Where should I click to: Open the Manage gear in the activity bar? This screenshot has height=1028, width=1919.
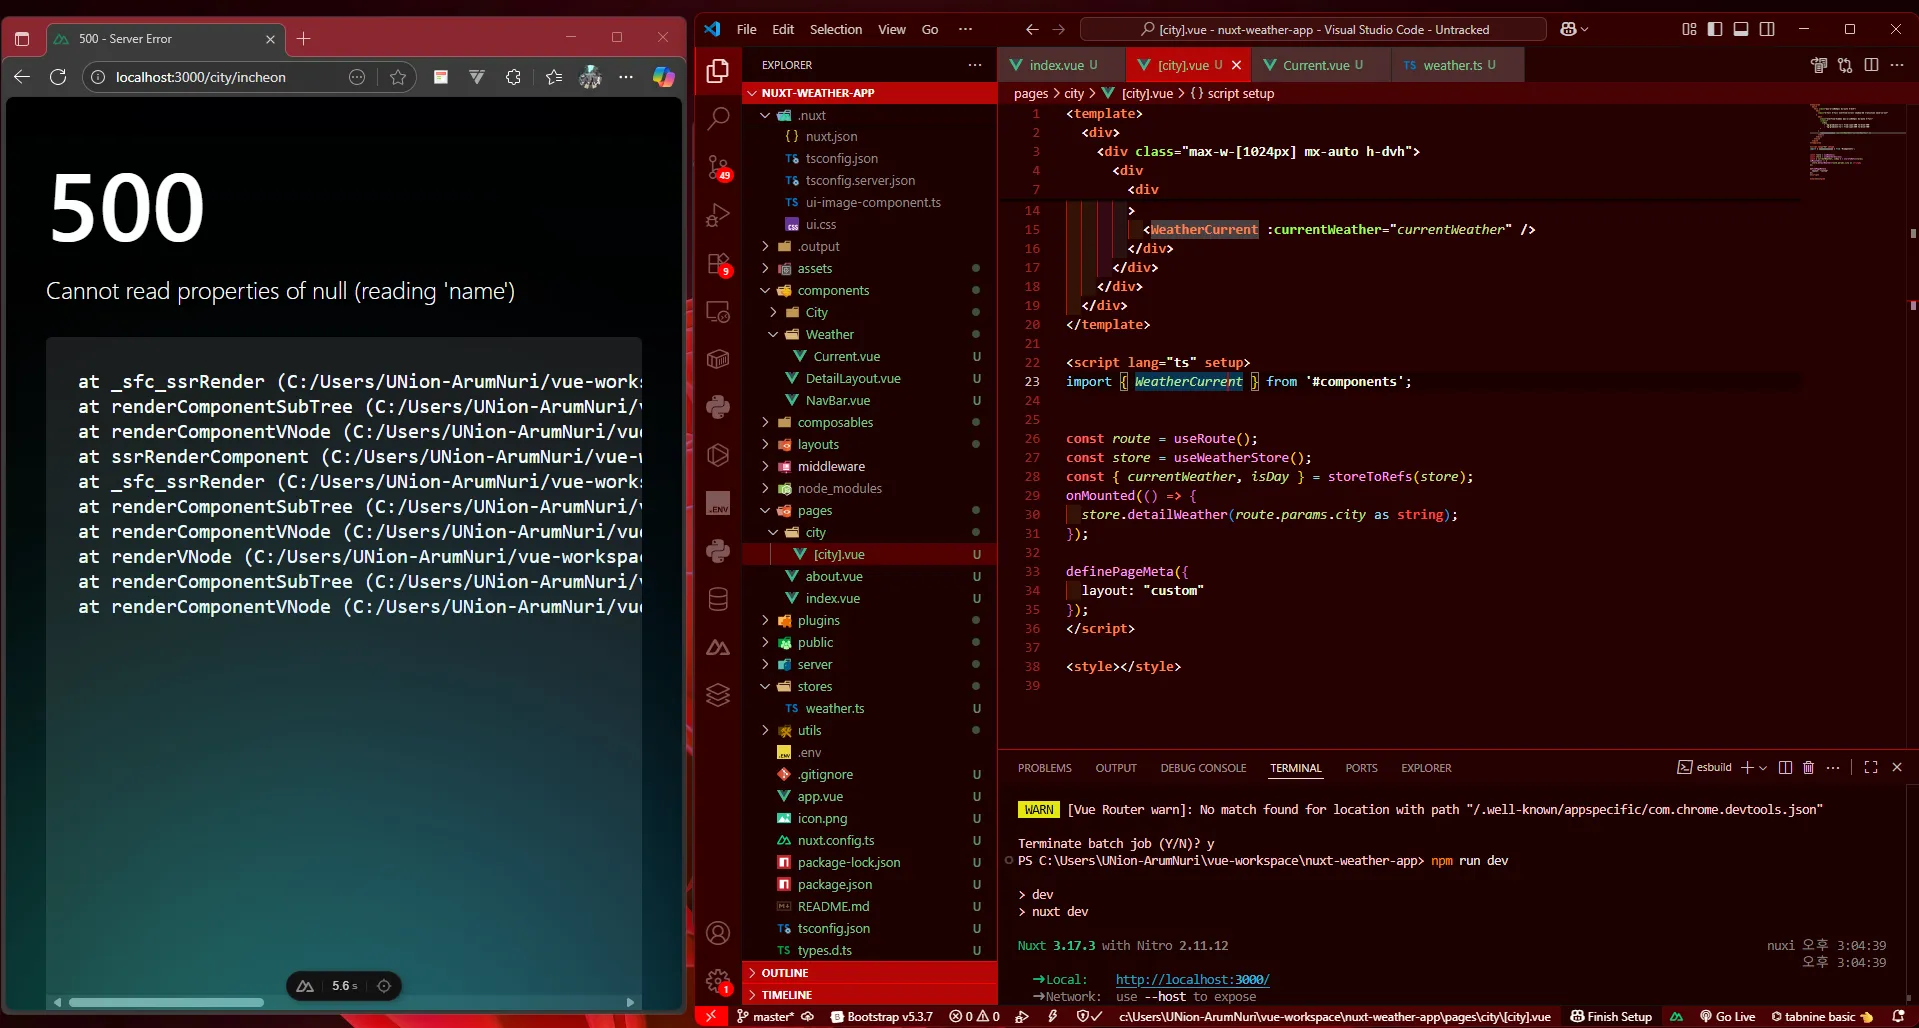(718, 981)
